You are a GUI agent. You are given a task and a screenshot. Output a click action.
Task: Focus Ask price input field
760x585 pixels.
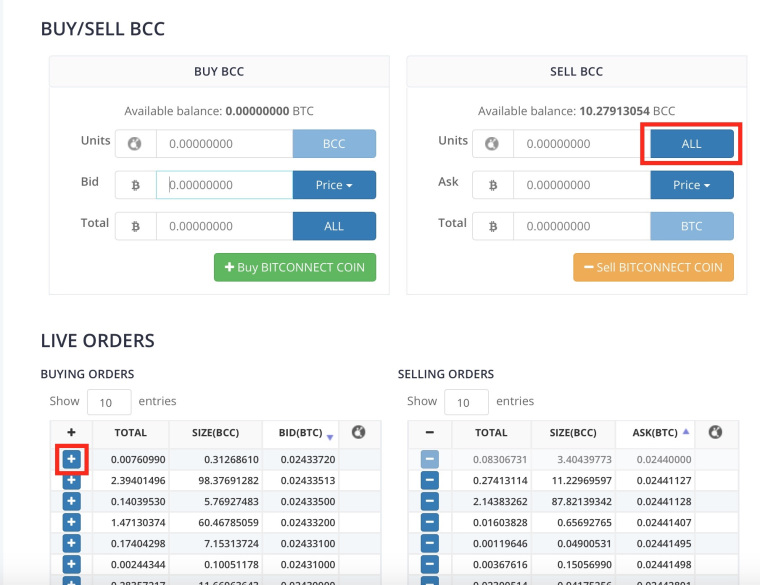click(x=582, y=185)
